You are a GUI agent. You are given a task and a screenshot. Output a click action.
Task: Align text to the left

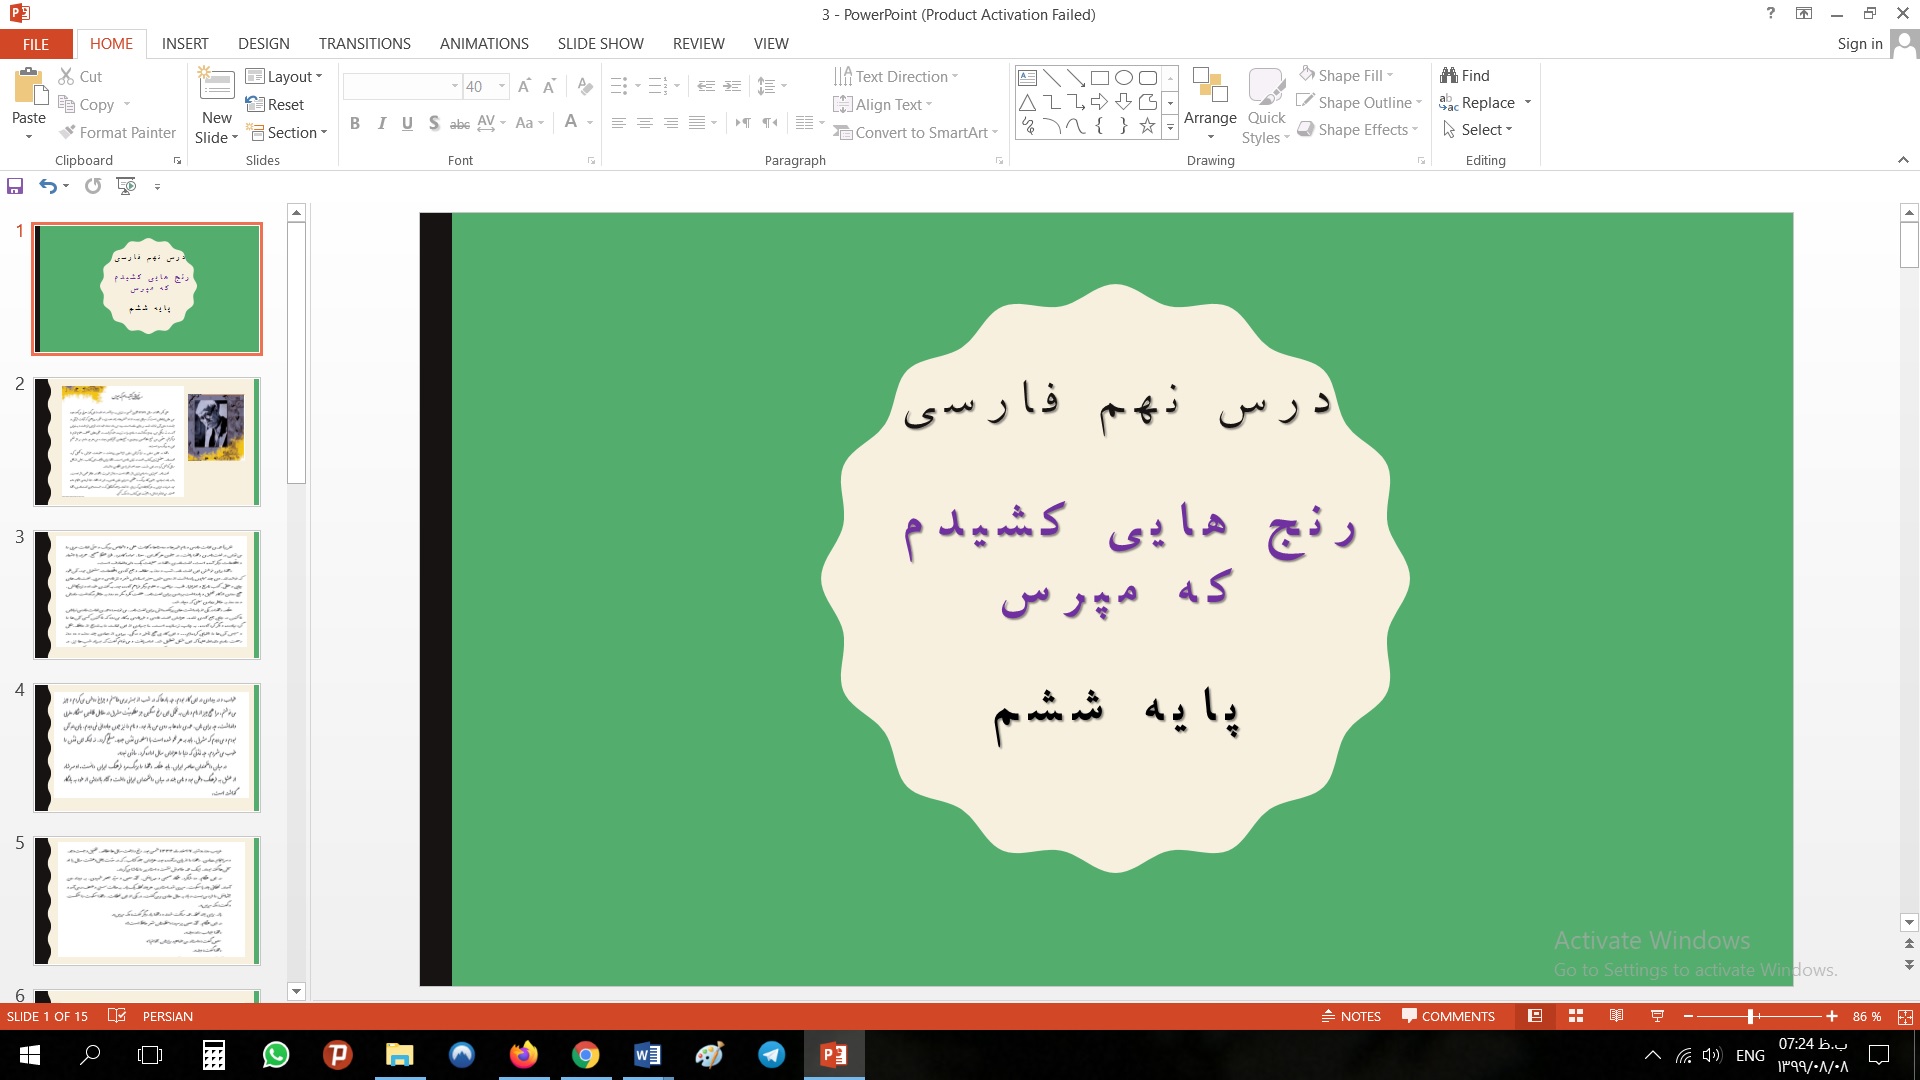[619, 123]
